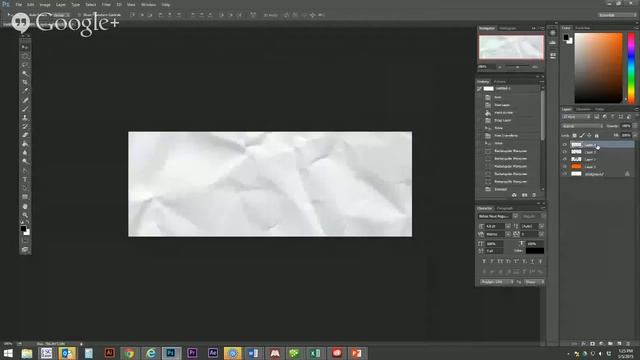Select the Lasso tool

click(x=25, y=64)
